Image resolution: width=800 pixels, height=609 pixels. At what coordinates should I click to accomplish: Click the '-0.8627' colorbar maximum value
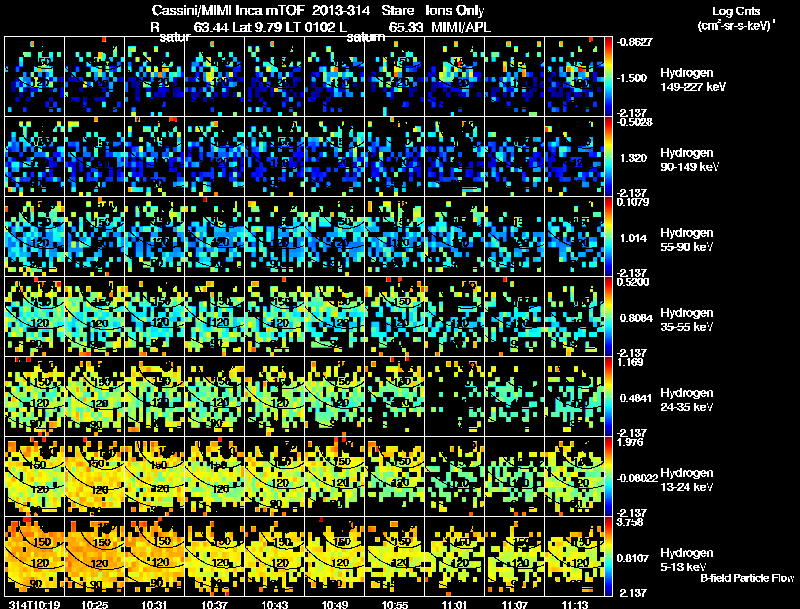pyautogui.click(x=634, y=42)
